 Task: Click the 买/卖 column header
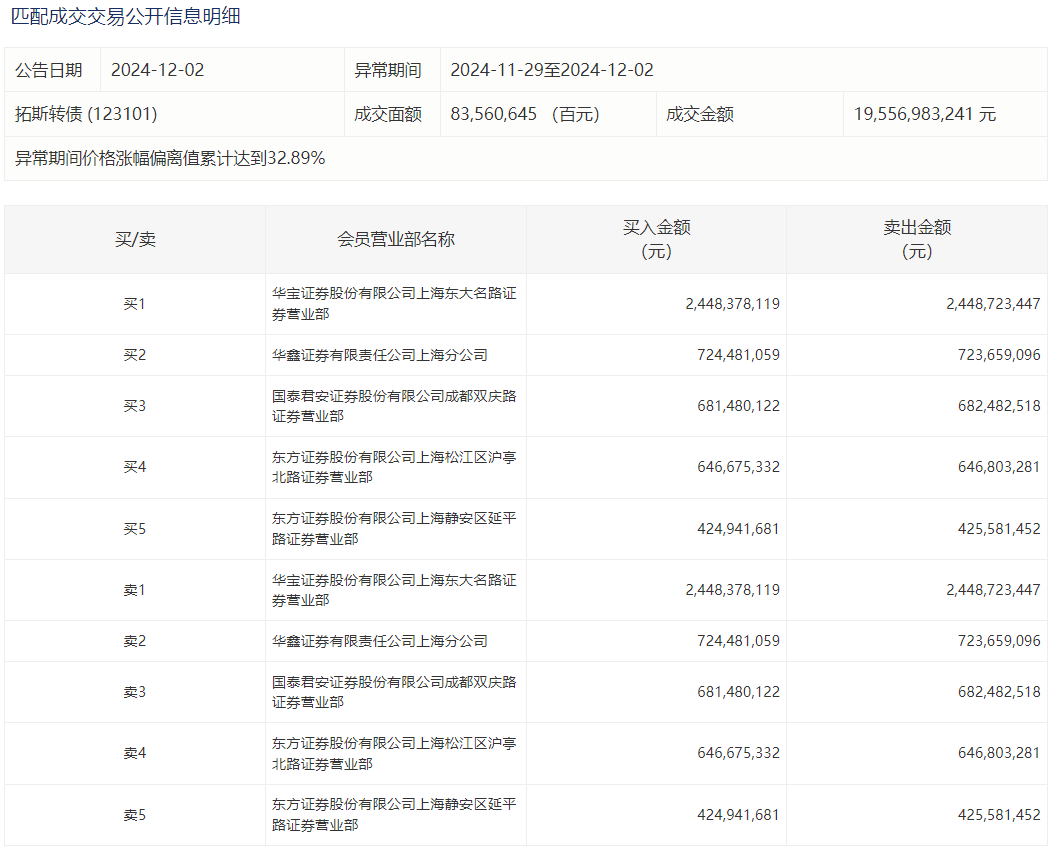point(135,239)
